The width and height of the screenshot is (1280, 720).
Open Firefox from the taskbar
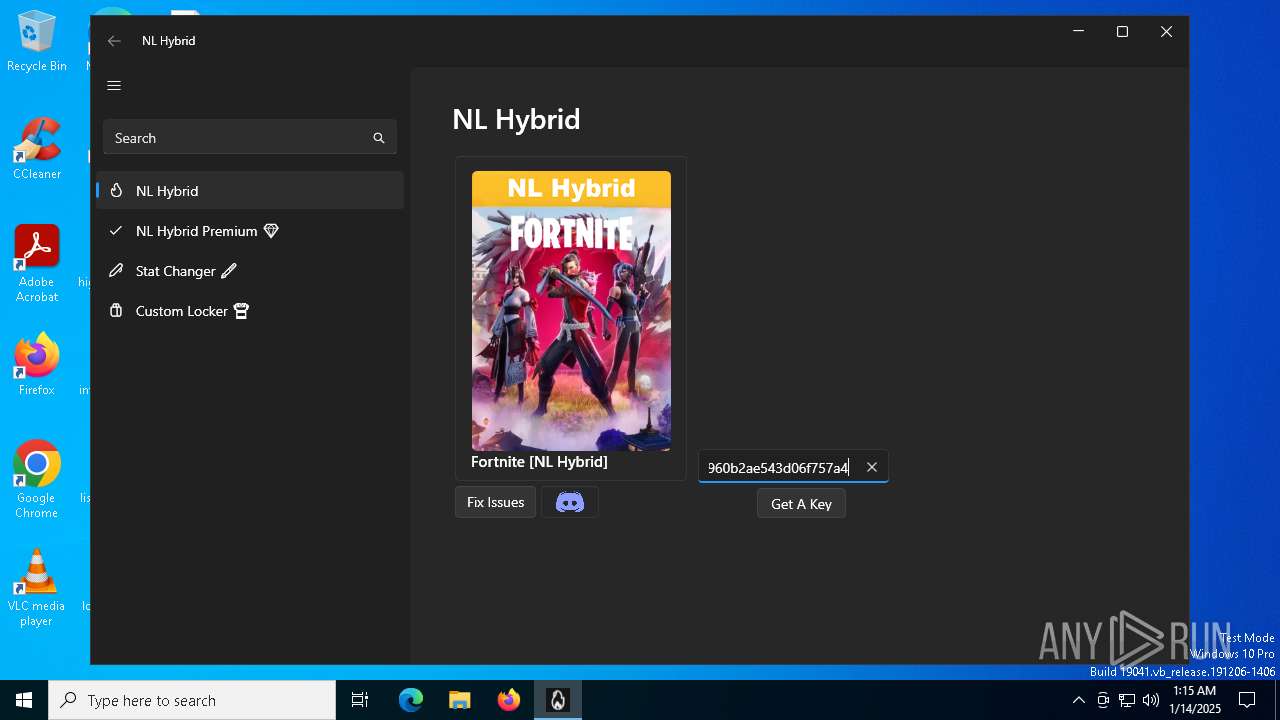point(509,700)
